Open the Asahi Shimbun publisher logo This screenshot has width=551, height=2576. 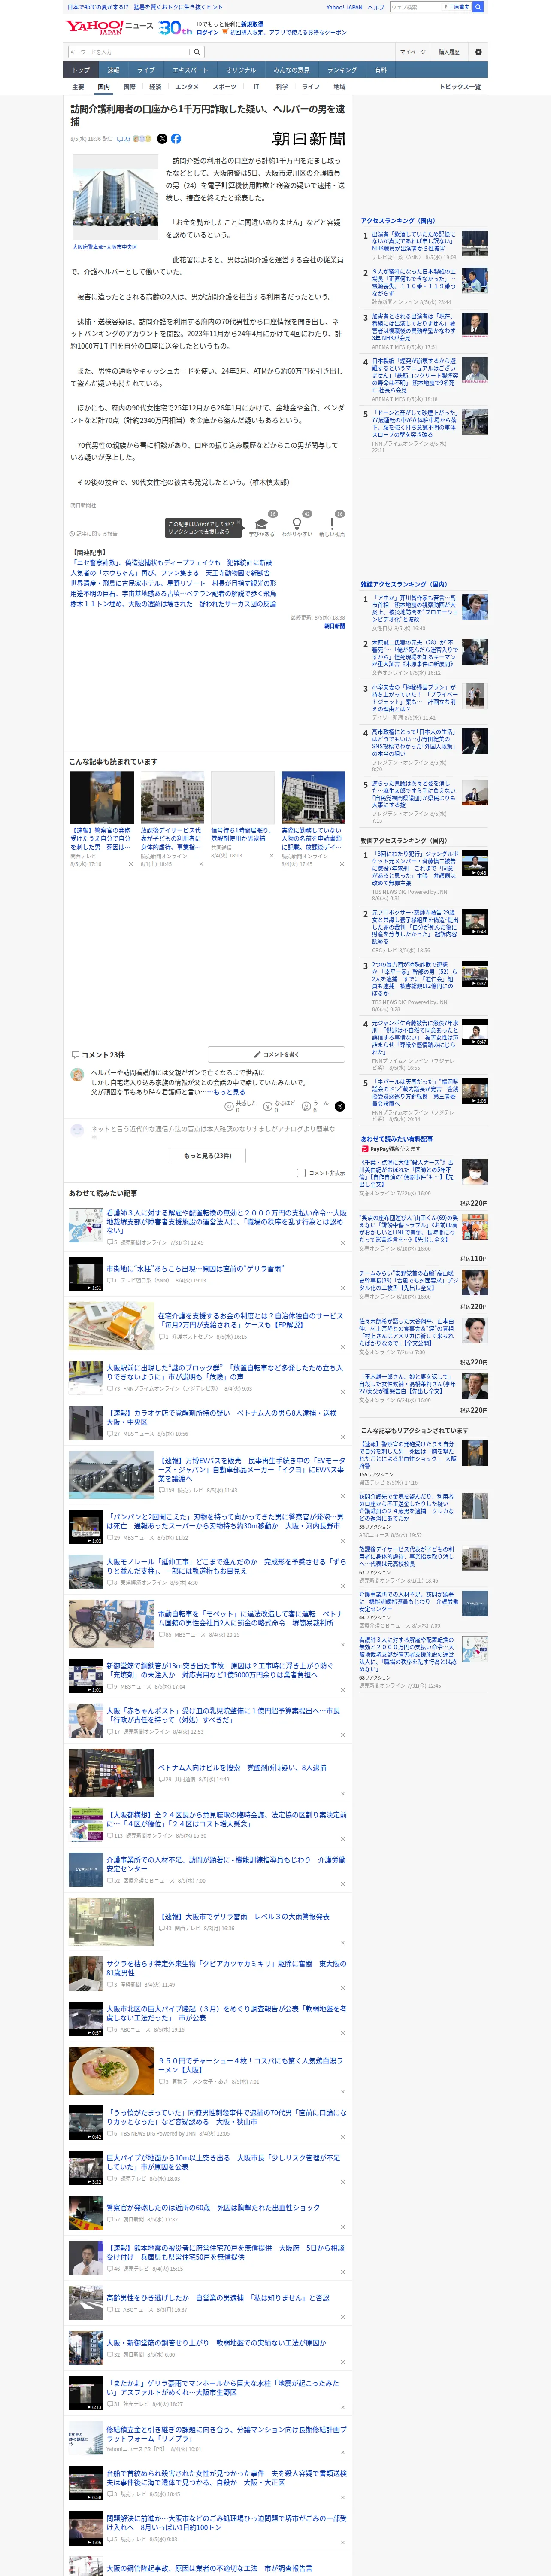coord(309,139)
